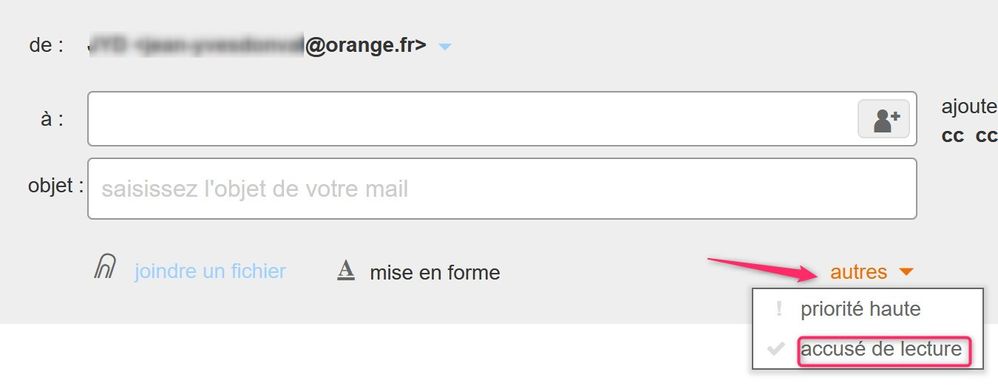The image size is (998, 392).
Task: Focus the objet subject input field
Action: point(502,189)
